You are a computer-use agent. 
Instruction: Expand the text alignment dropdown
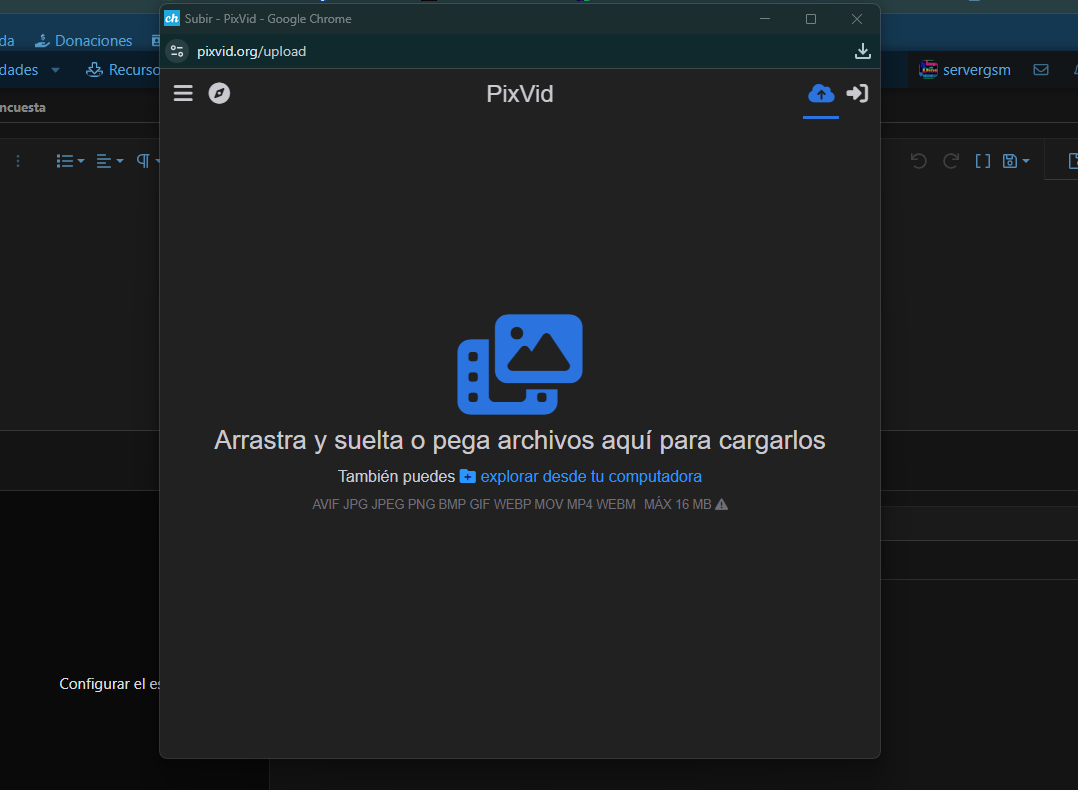tap(109, 161)
